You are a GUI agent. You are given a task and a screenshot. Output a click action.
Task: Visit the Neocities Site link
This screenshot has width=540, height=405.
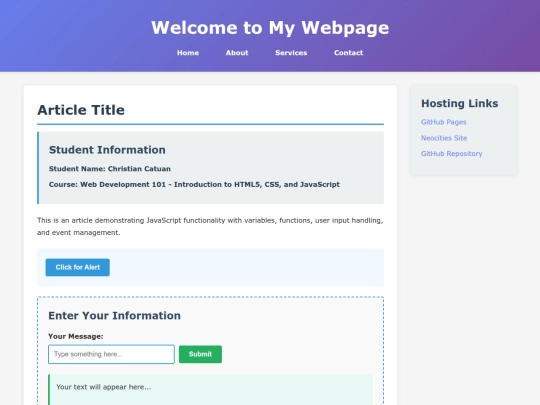(x=444, y=138)
